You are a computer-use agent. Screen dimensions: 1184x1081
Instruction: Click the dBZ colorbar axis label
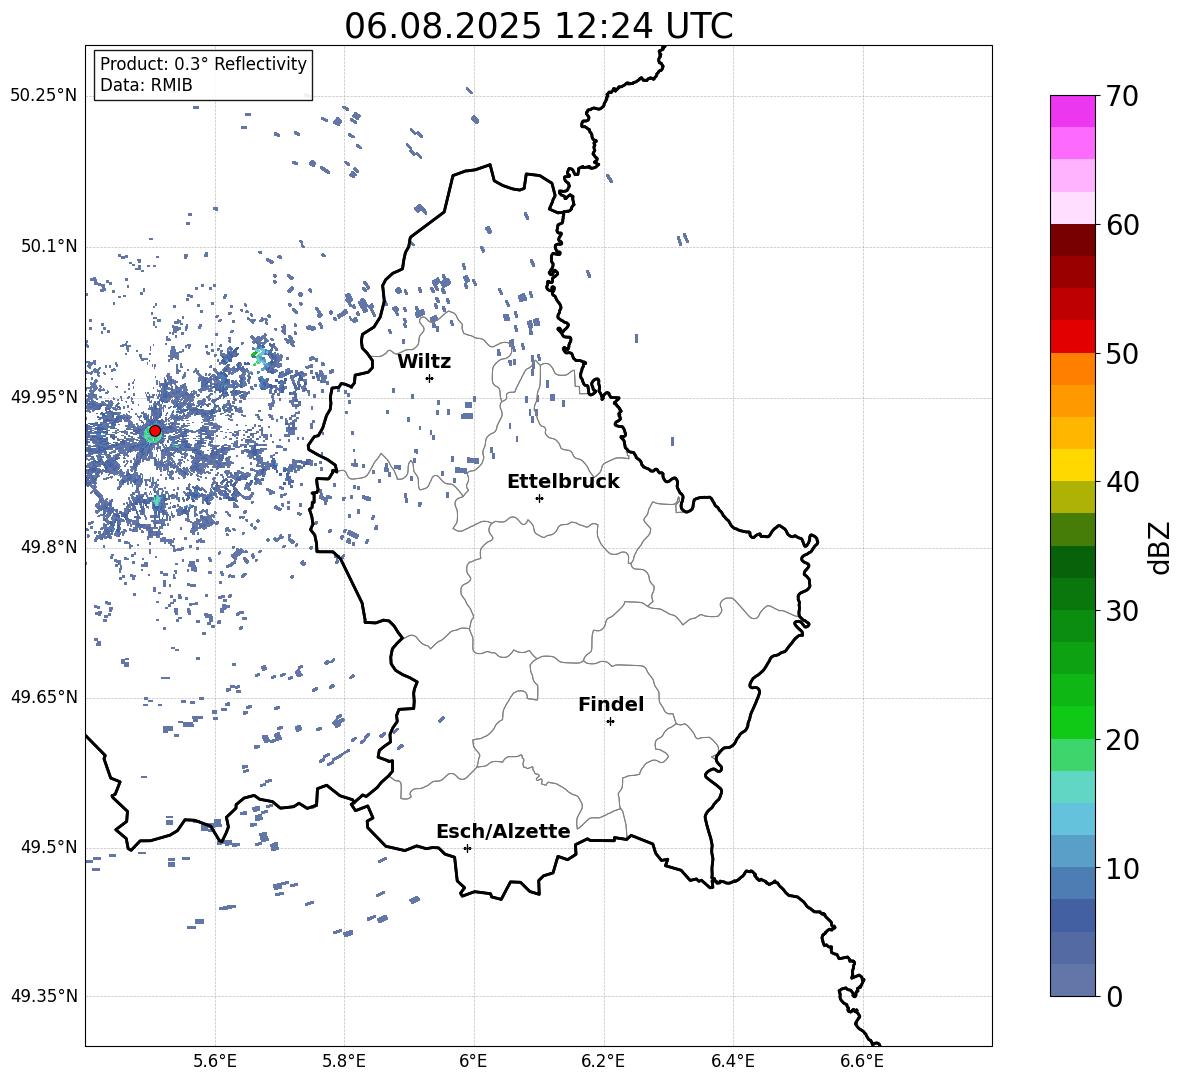pyautogui.click(x=1161, y=547)
